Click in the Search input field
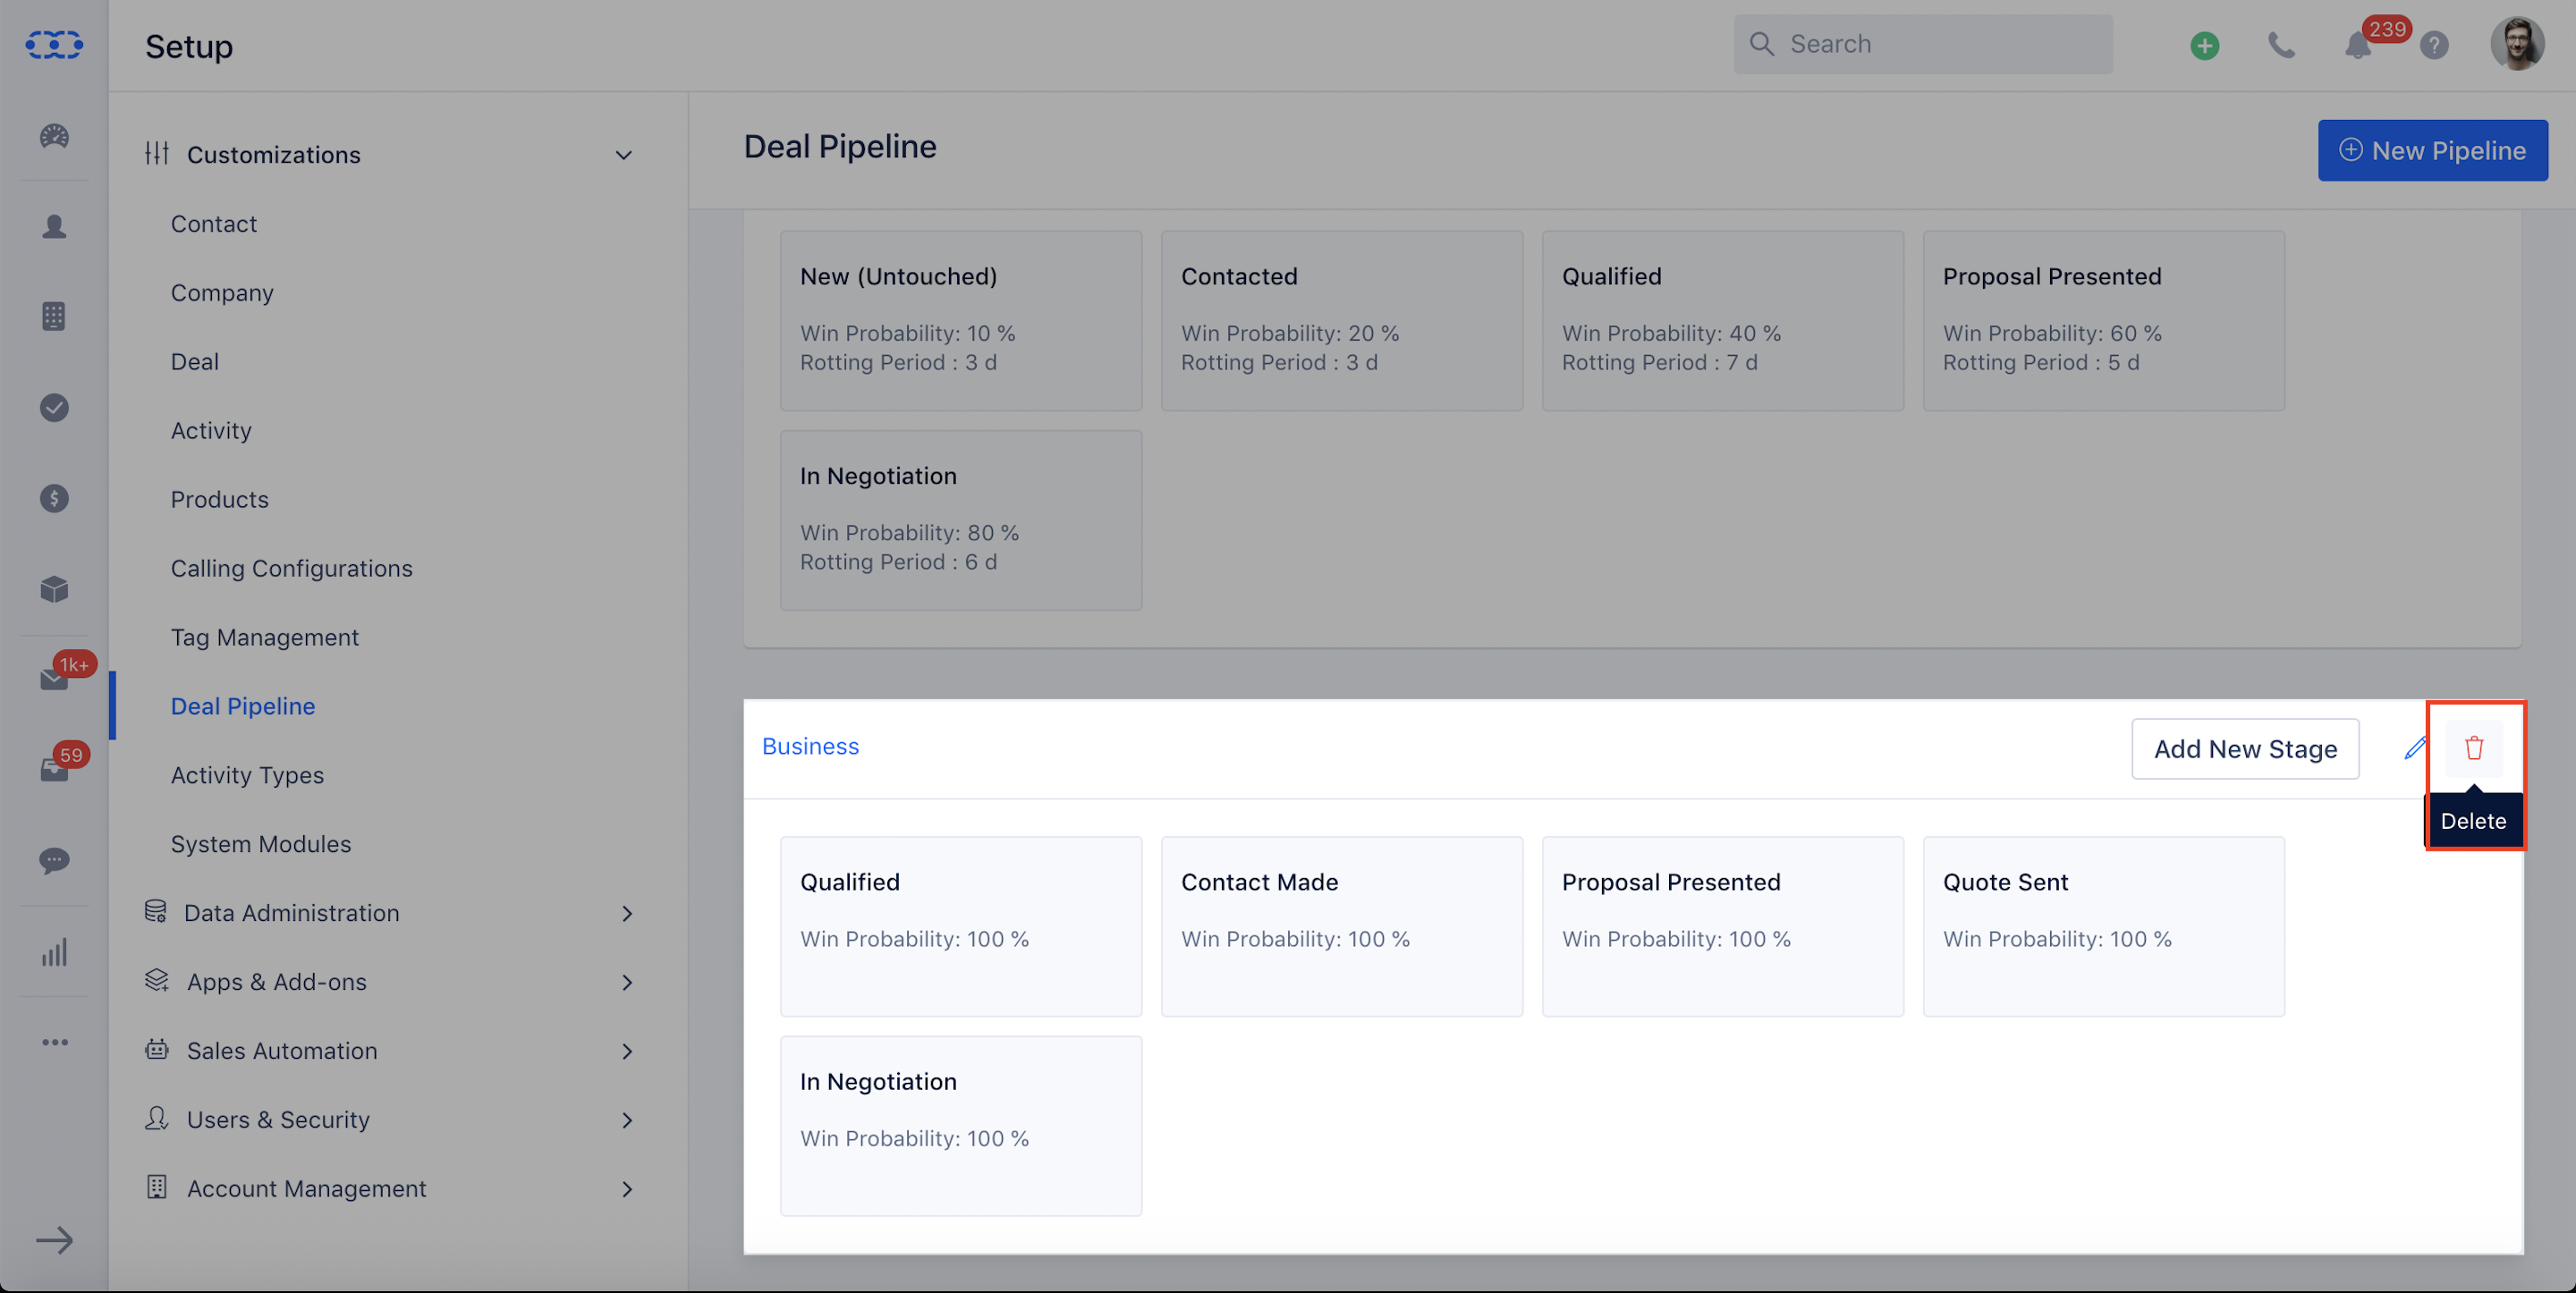The image size is (2576, 1293). (1922, 44)
